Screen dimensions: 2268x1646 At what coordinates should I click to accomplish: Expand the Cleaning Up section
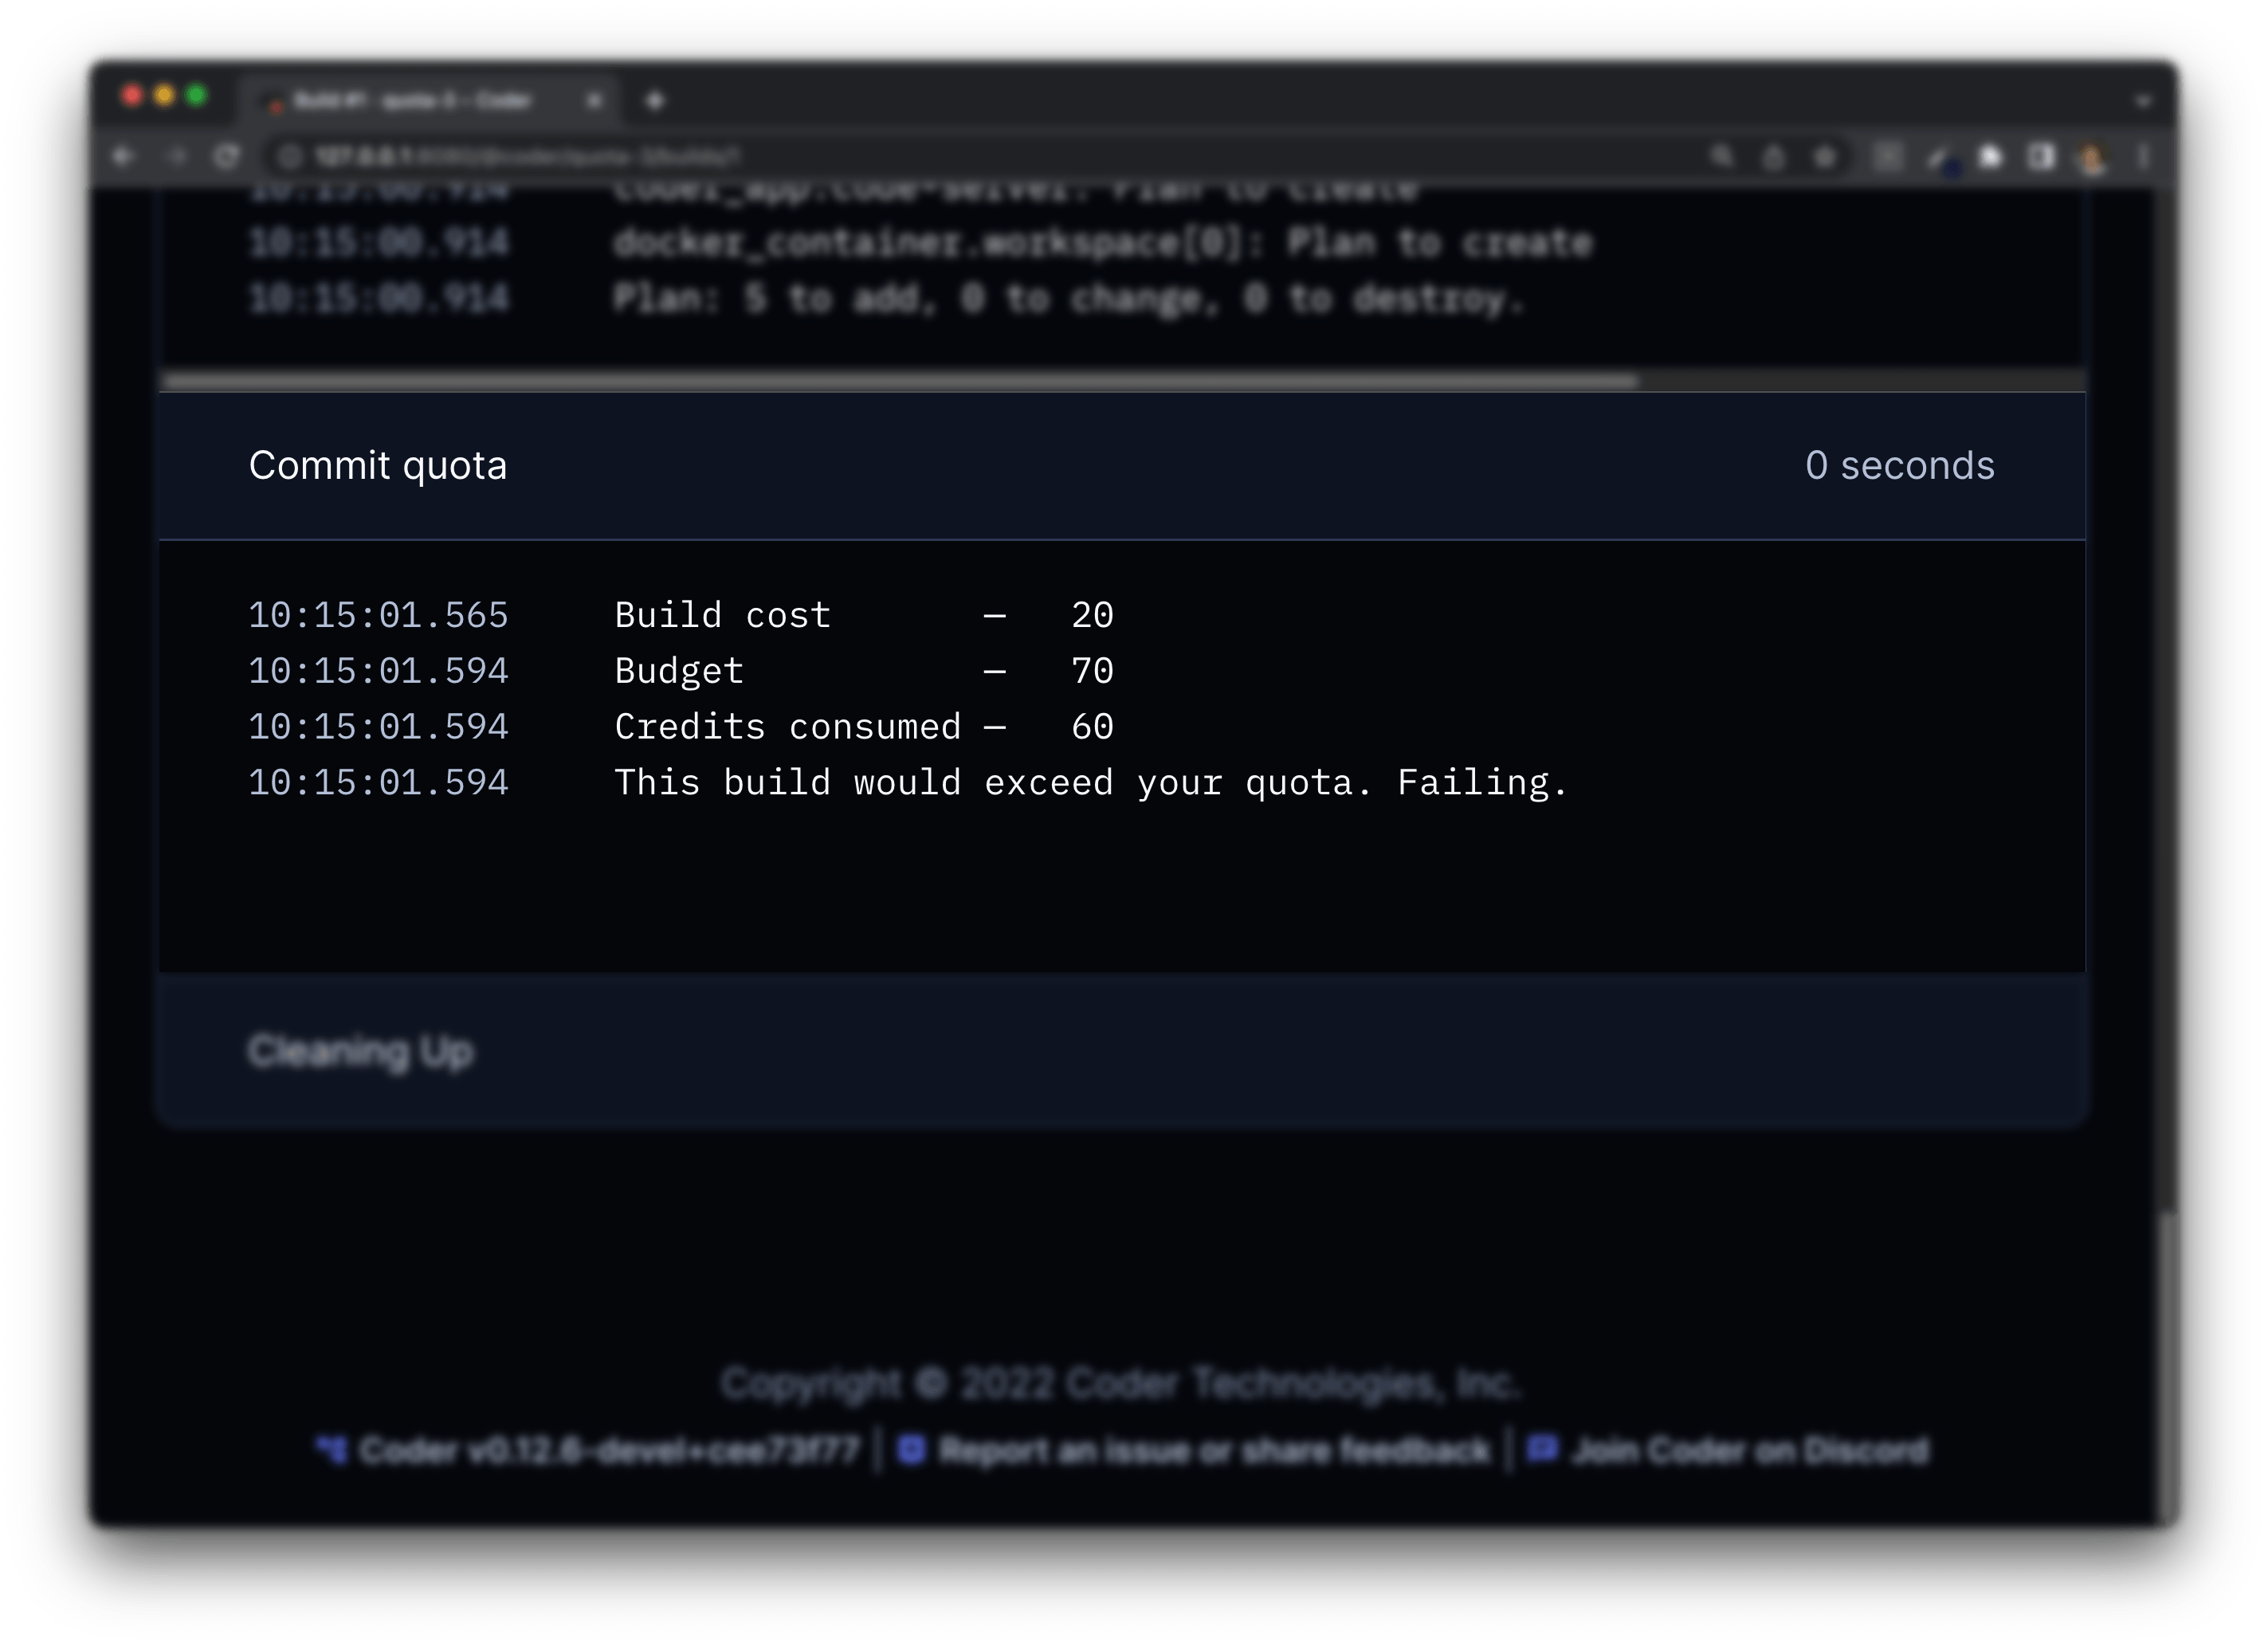click(x=361, y=1051)
